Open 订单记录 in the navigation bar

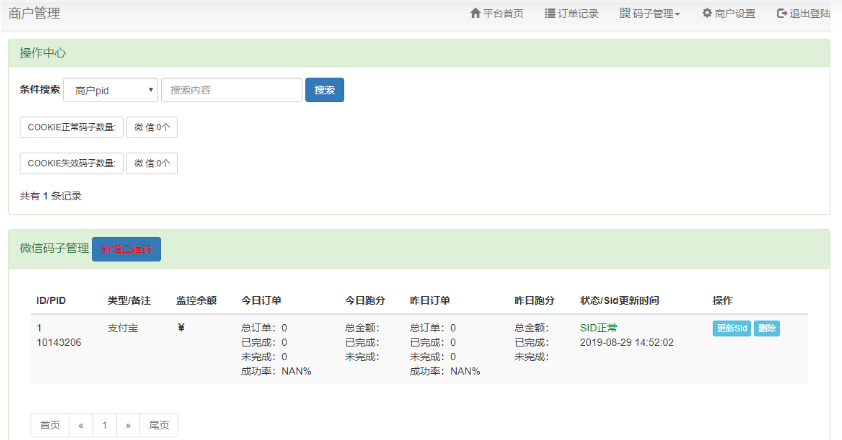571,13
